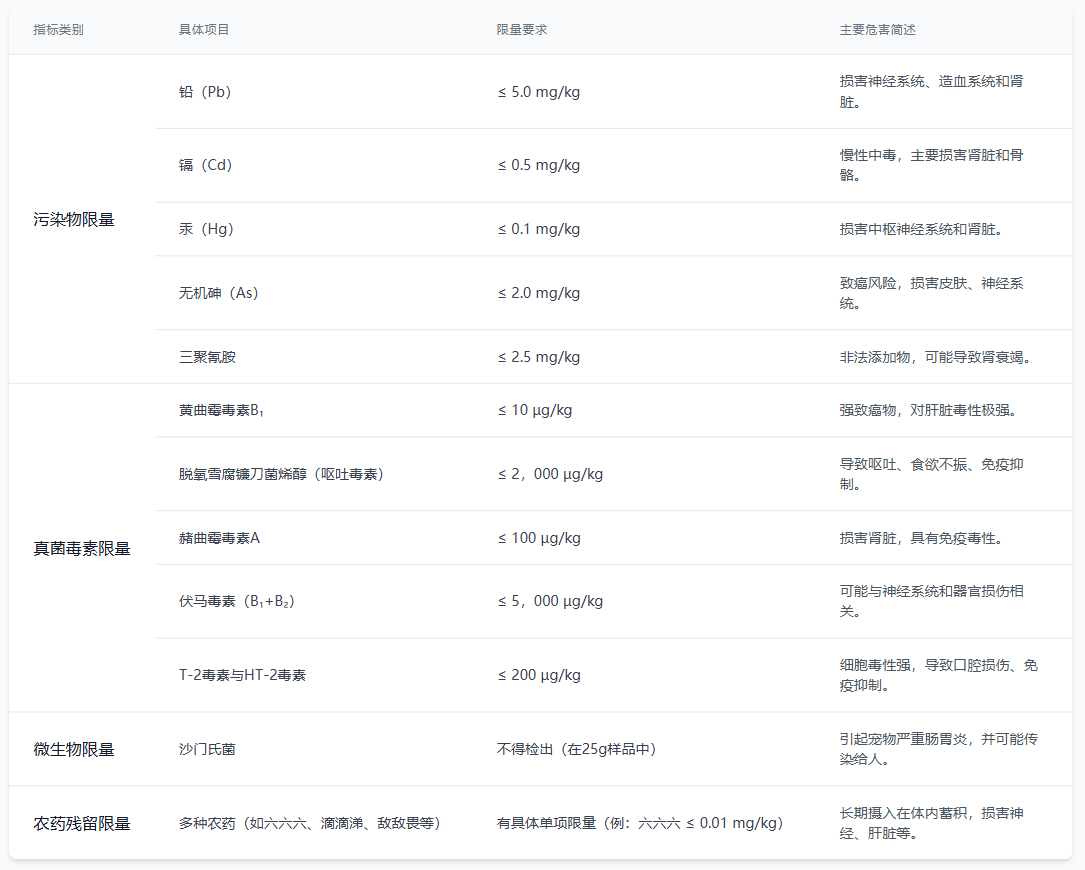Viewport: 1085px width, 870px height.
Task: Click the 无机砷（As）item cell
Action: tap(219, 293)
